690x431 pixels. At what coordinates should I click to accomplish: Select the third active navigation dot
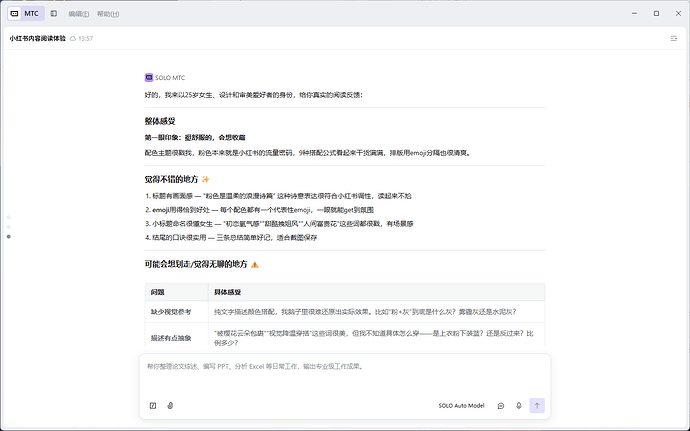[9, 237]
